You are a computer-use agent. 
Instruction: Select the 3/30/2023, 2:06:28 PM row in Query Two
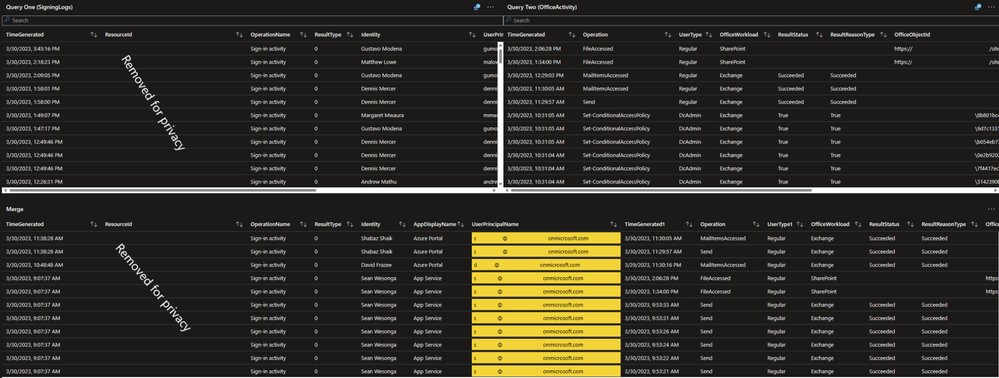click(x=751, y=48)
